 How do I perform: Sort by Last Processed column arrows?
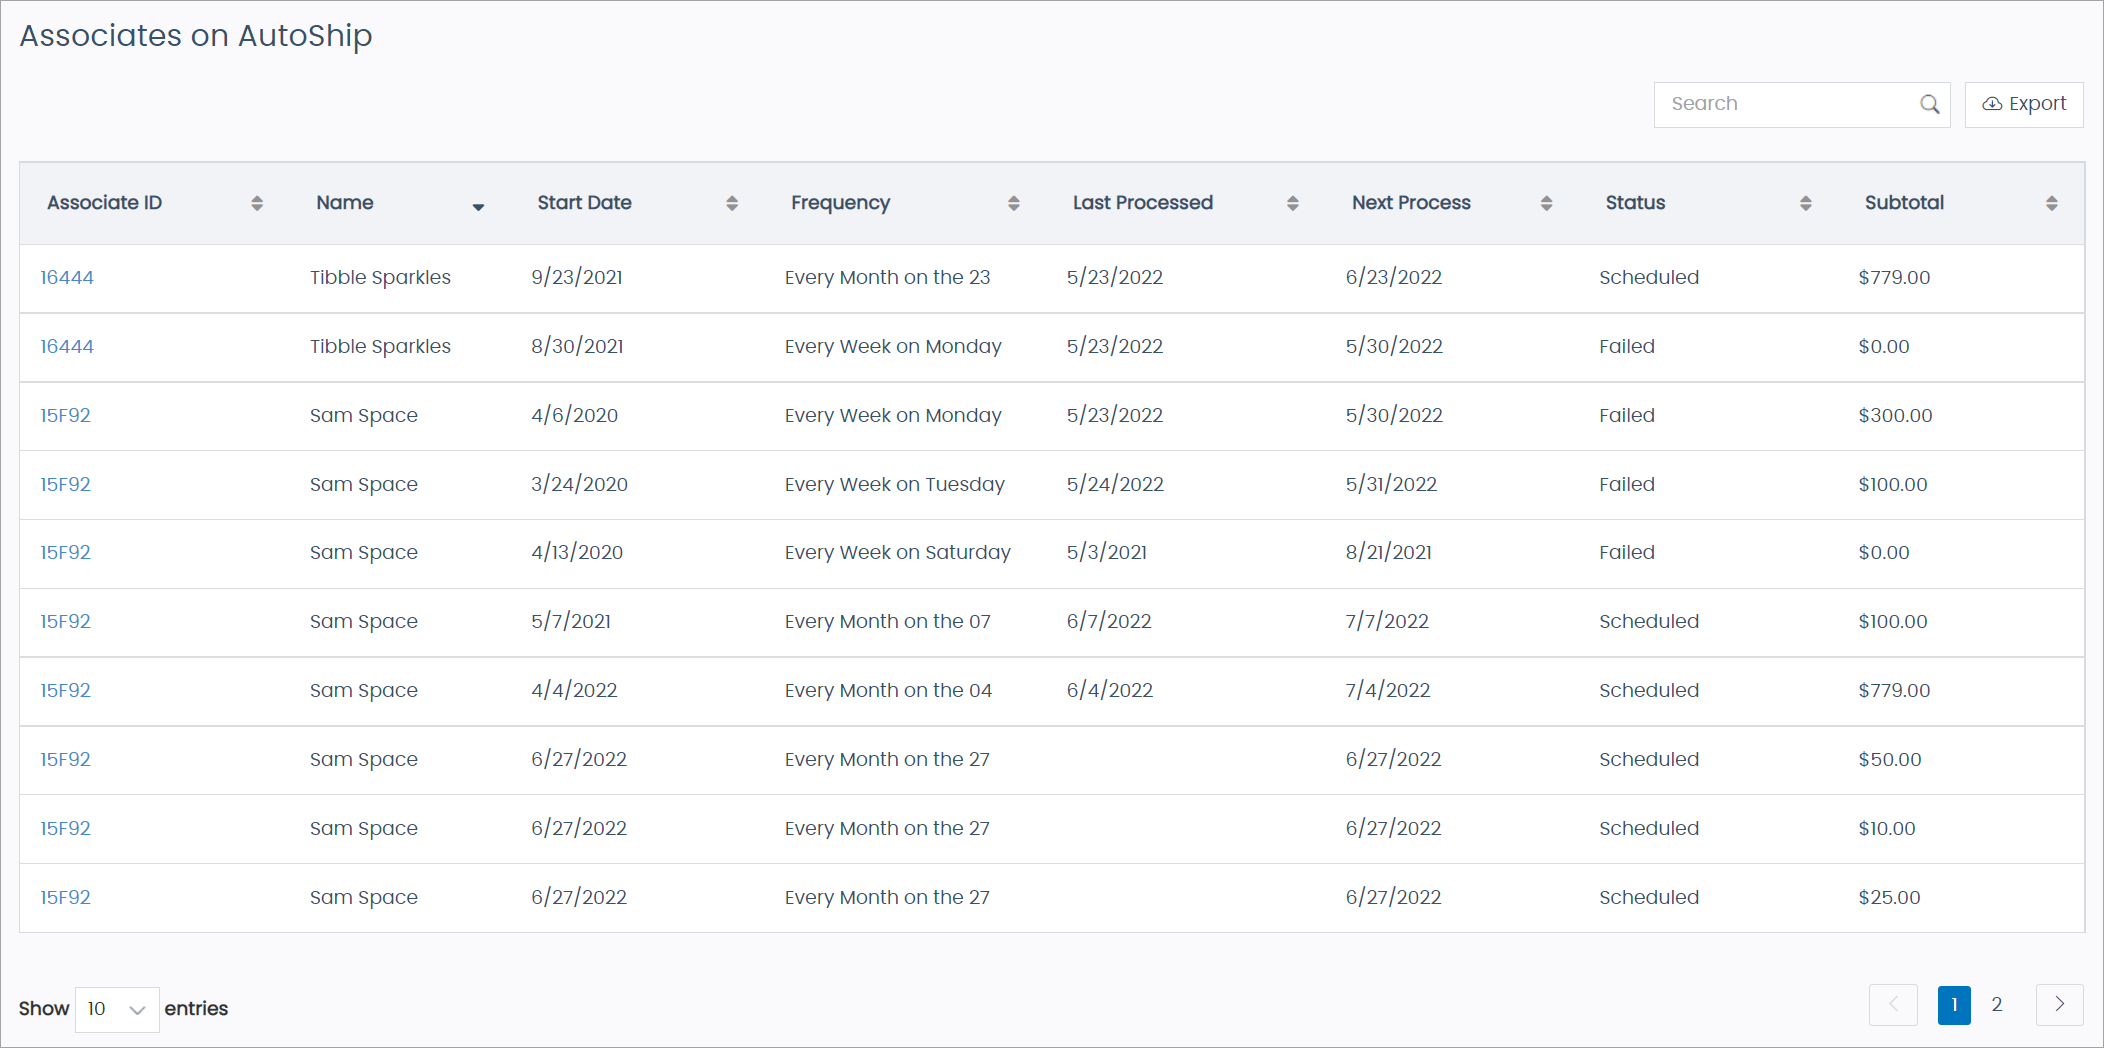click(1292, 203)
